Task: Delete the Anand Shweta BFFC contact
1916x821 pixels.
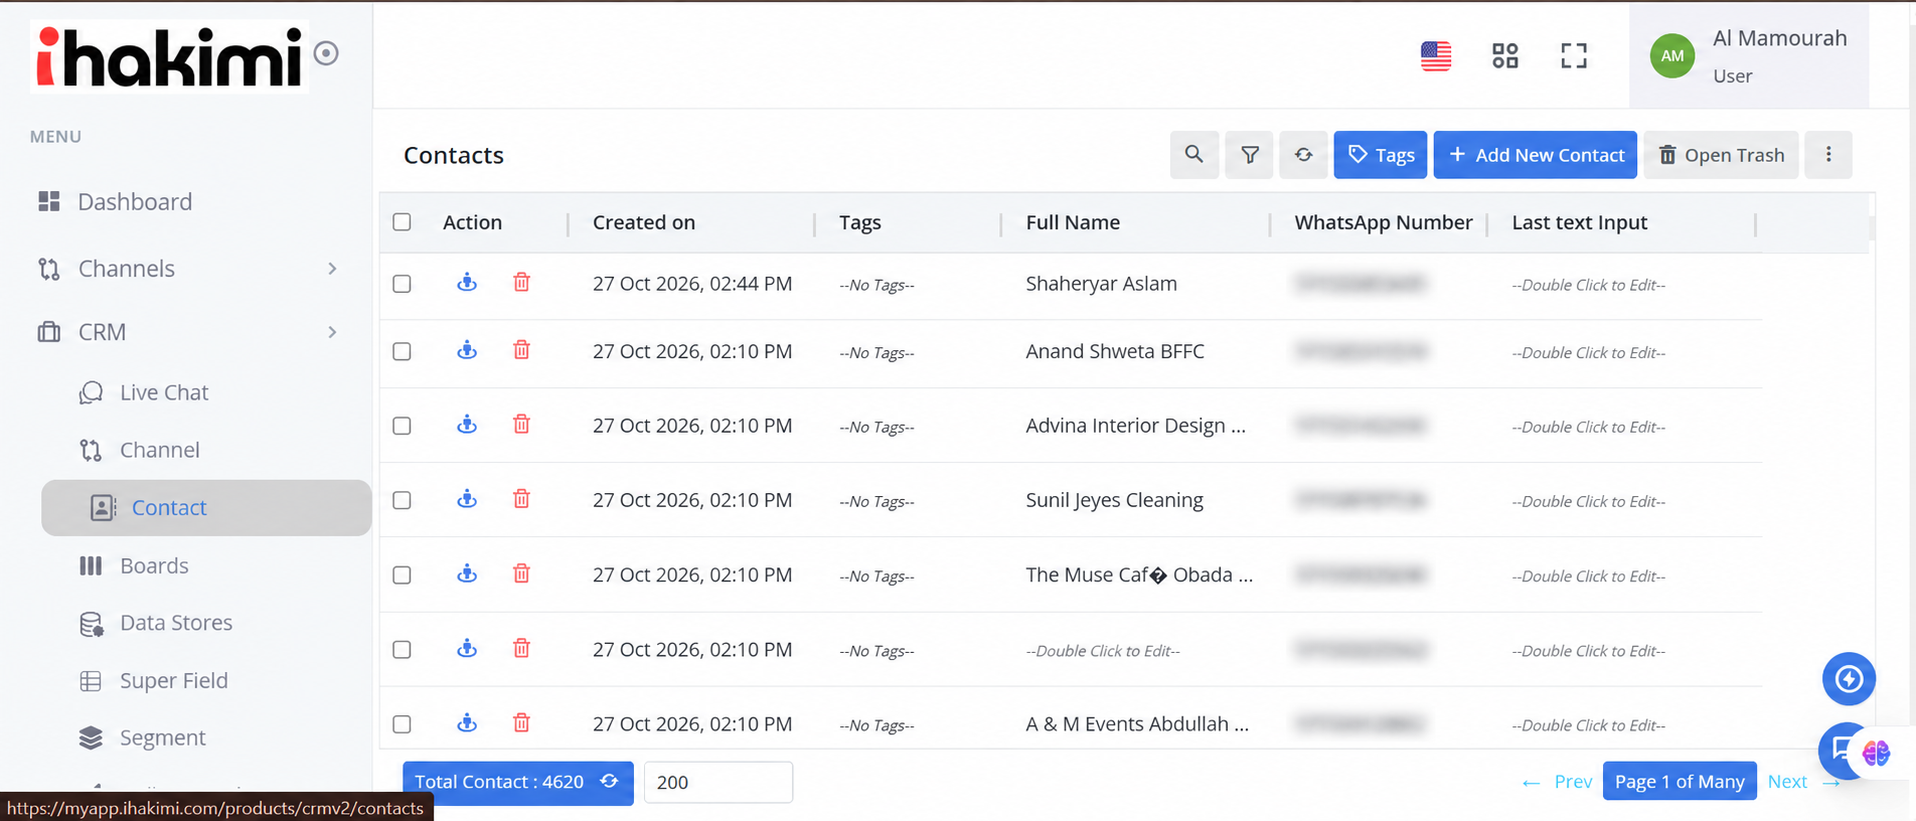Action: 521,351
